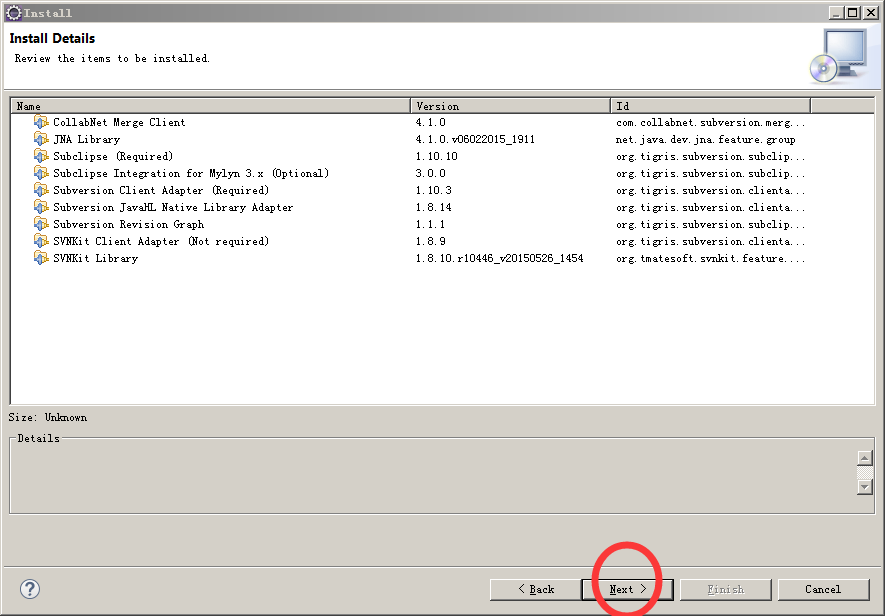Click the Subversion Revision Graph feature icon
Screen dimensions: 885x616
coord(41,224)
